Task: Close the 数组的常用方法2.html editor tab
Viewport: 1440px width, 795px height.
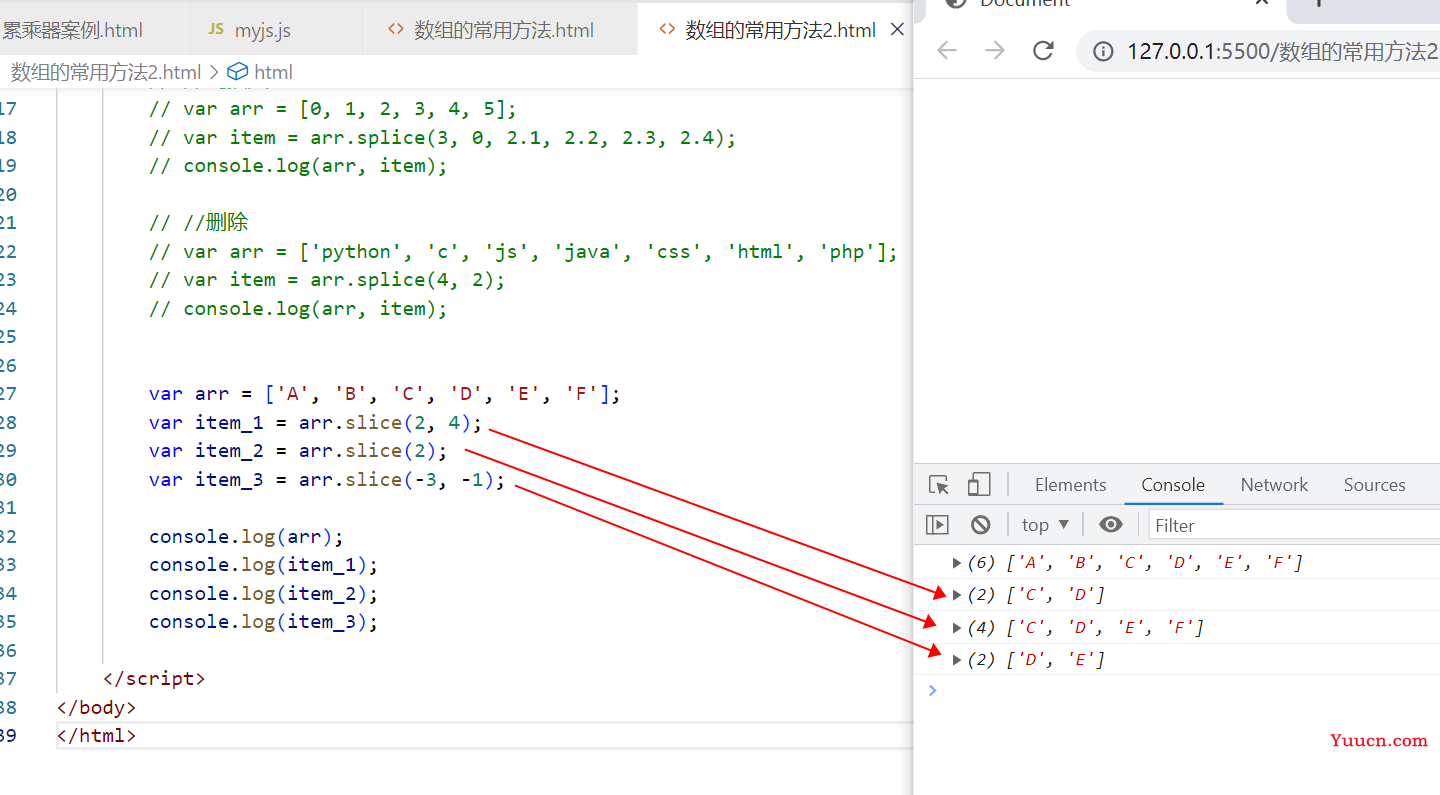Action: (897, 30)
